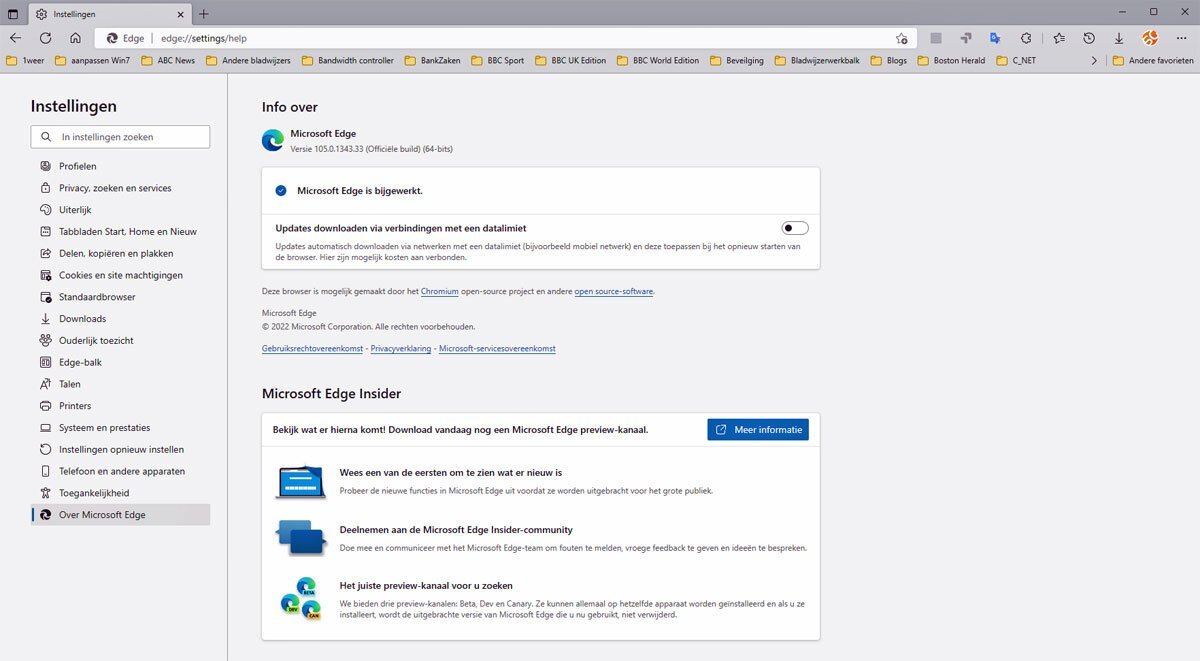
Task: Open the Blogs bookmark folder
Action: tap(889, 60)
